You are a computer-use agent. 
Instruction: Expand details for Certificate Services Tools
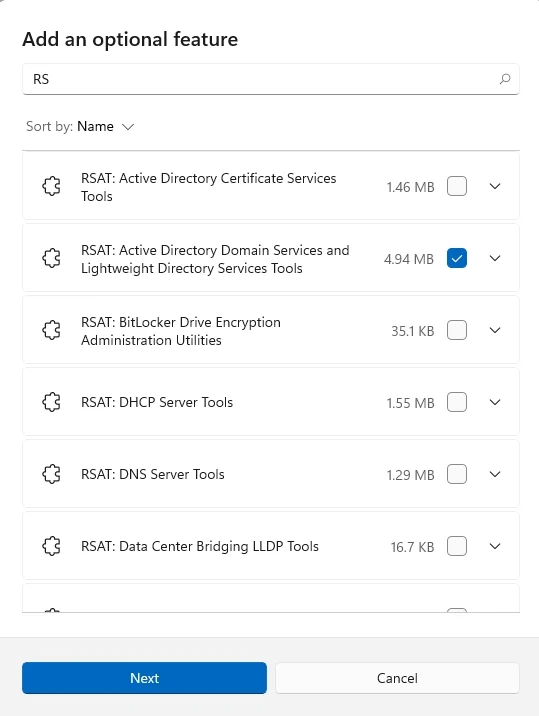pos(495,186)
